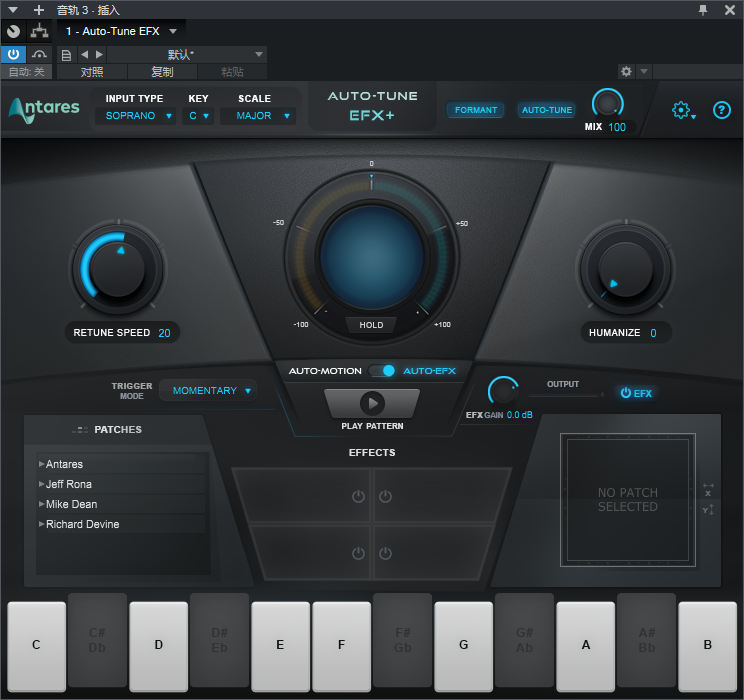Viewport: 744px width, 700px height.
Task: Pin the plugin window
Action: click(703, 9)
